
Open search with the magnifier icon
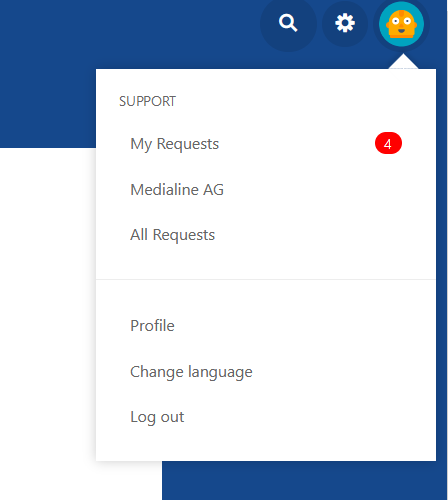pyautogui.click(x=288, y=23)
